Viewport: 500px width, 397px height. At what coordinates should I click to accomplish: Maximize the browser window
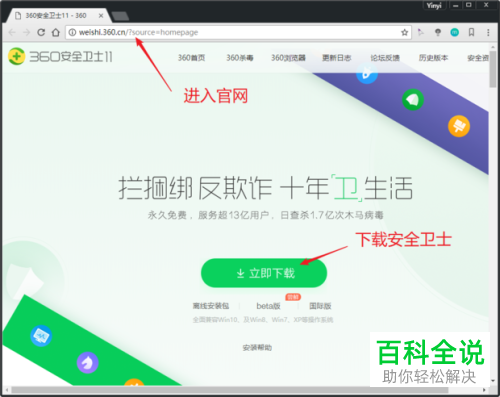coord(469,5)
